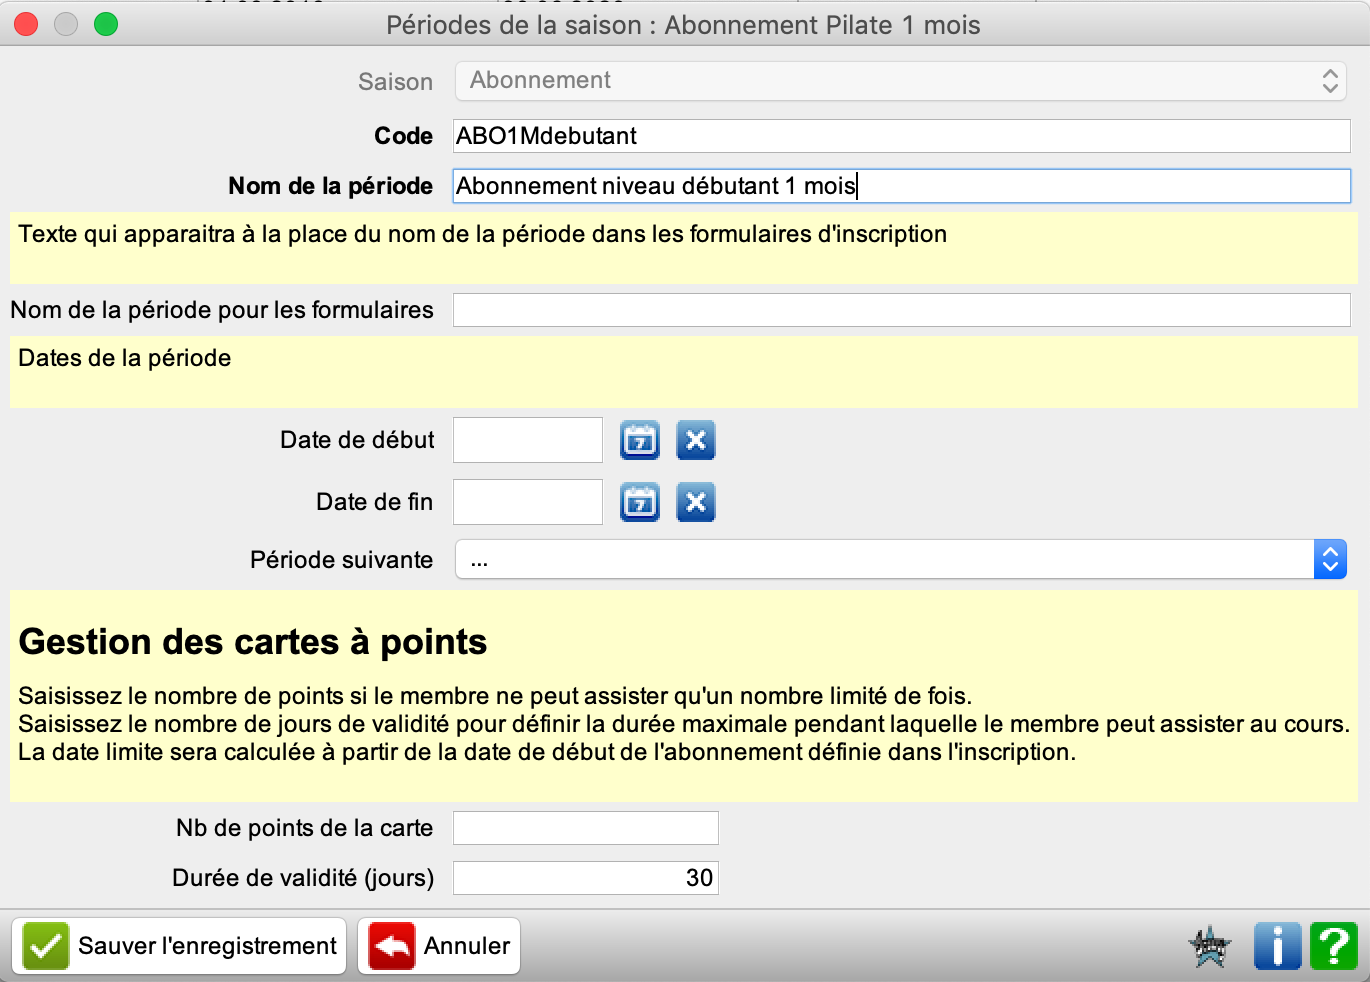
Task: Clear the Date de début value
Action: point(696,440)
